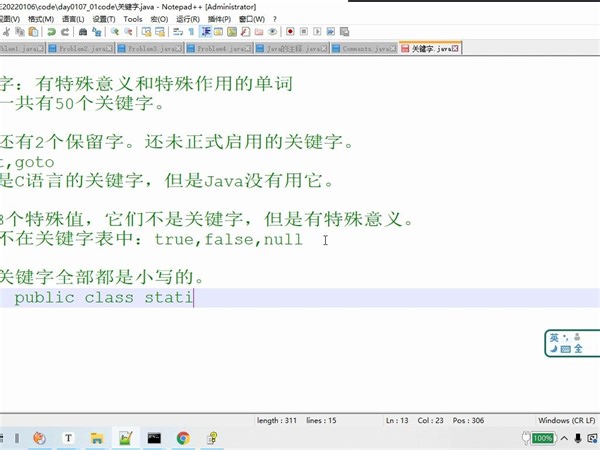The width and height of the screenshot is (600, 450).
Task: Click the word 'goto' in editor
Action: pyautogui.click(x=34, y=163)
